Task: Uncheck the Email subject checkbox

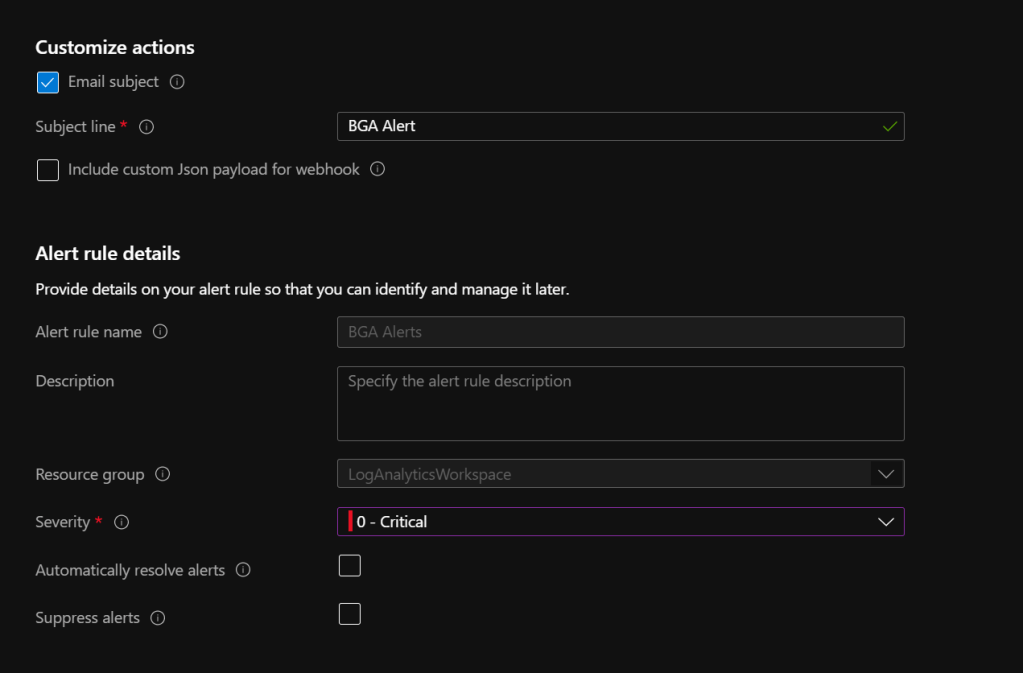Action: pyautogui.click(x=48, y=82)
